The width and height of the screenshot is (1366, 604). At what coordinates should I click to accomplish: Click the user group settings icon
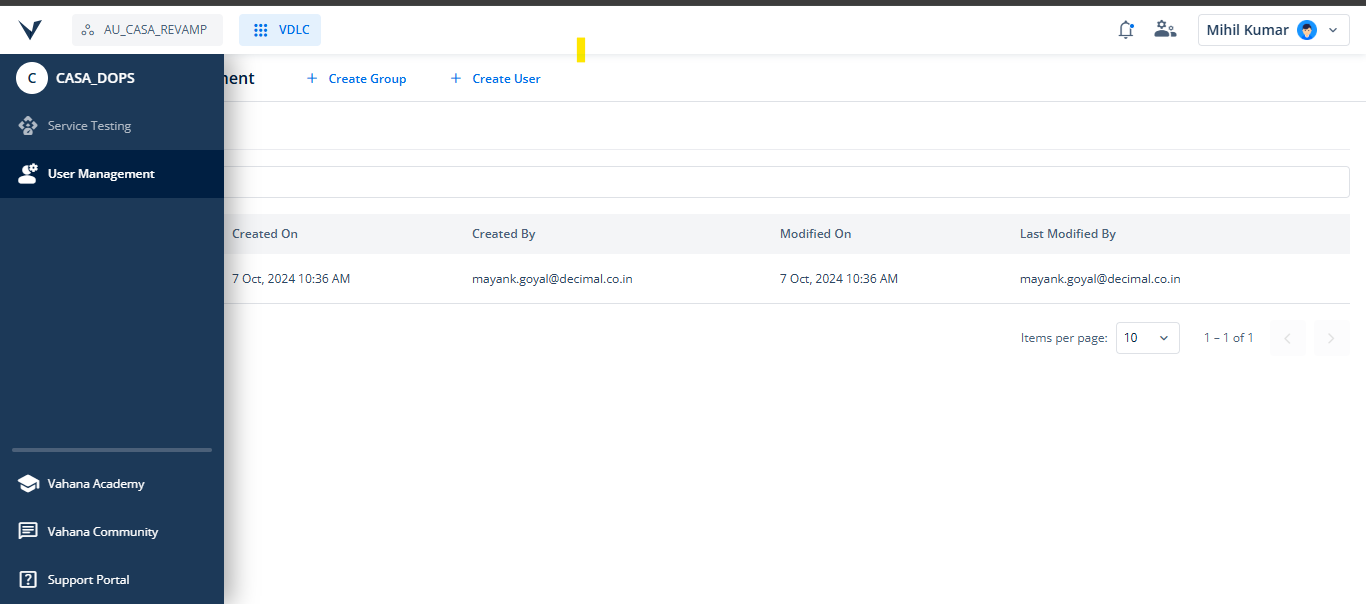[x=1165, y=29]
